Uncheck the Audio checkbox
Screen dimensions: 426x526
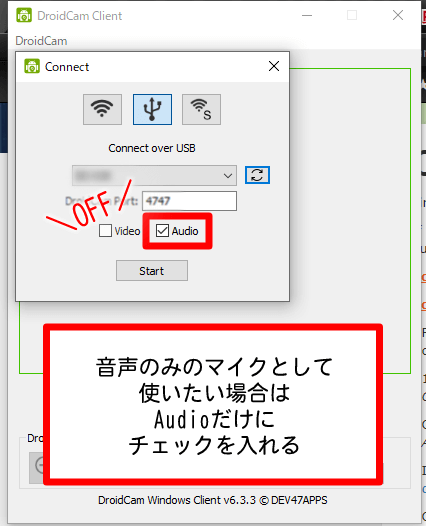162,231
